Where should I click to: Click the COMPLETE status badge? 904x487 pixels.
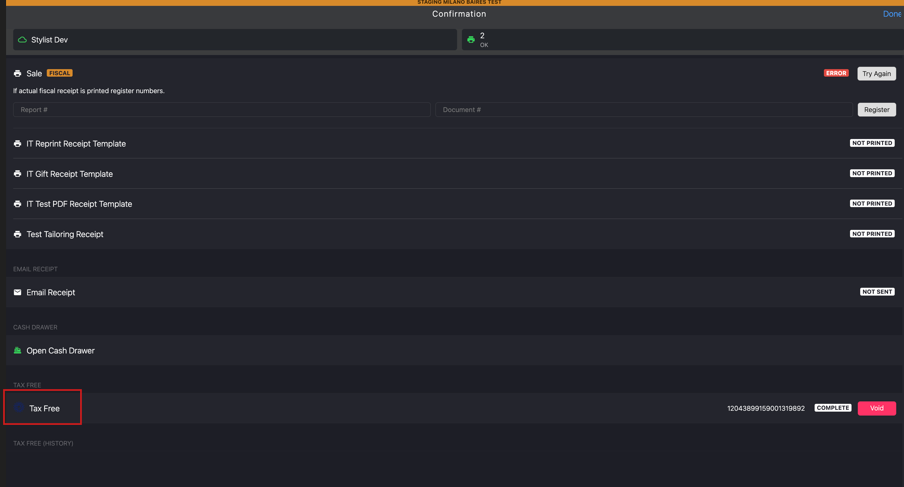833,407
